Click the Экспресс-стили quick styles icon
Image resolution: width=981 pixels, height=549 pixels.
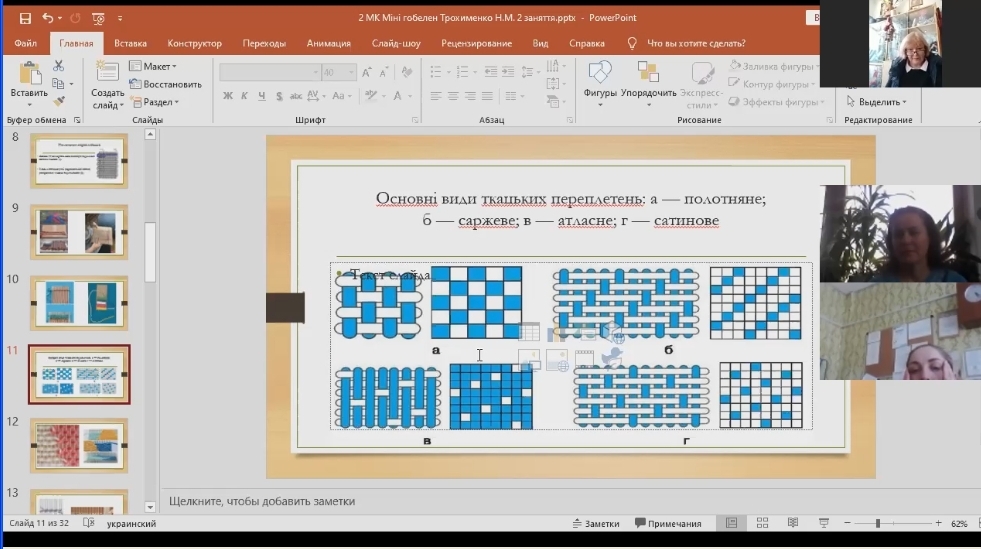pyautogui.click(x=701, y=73)
